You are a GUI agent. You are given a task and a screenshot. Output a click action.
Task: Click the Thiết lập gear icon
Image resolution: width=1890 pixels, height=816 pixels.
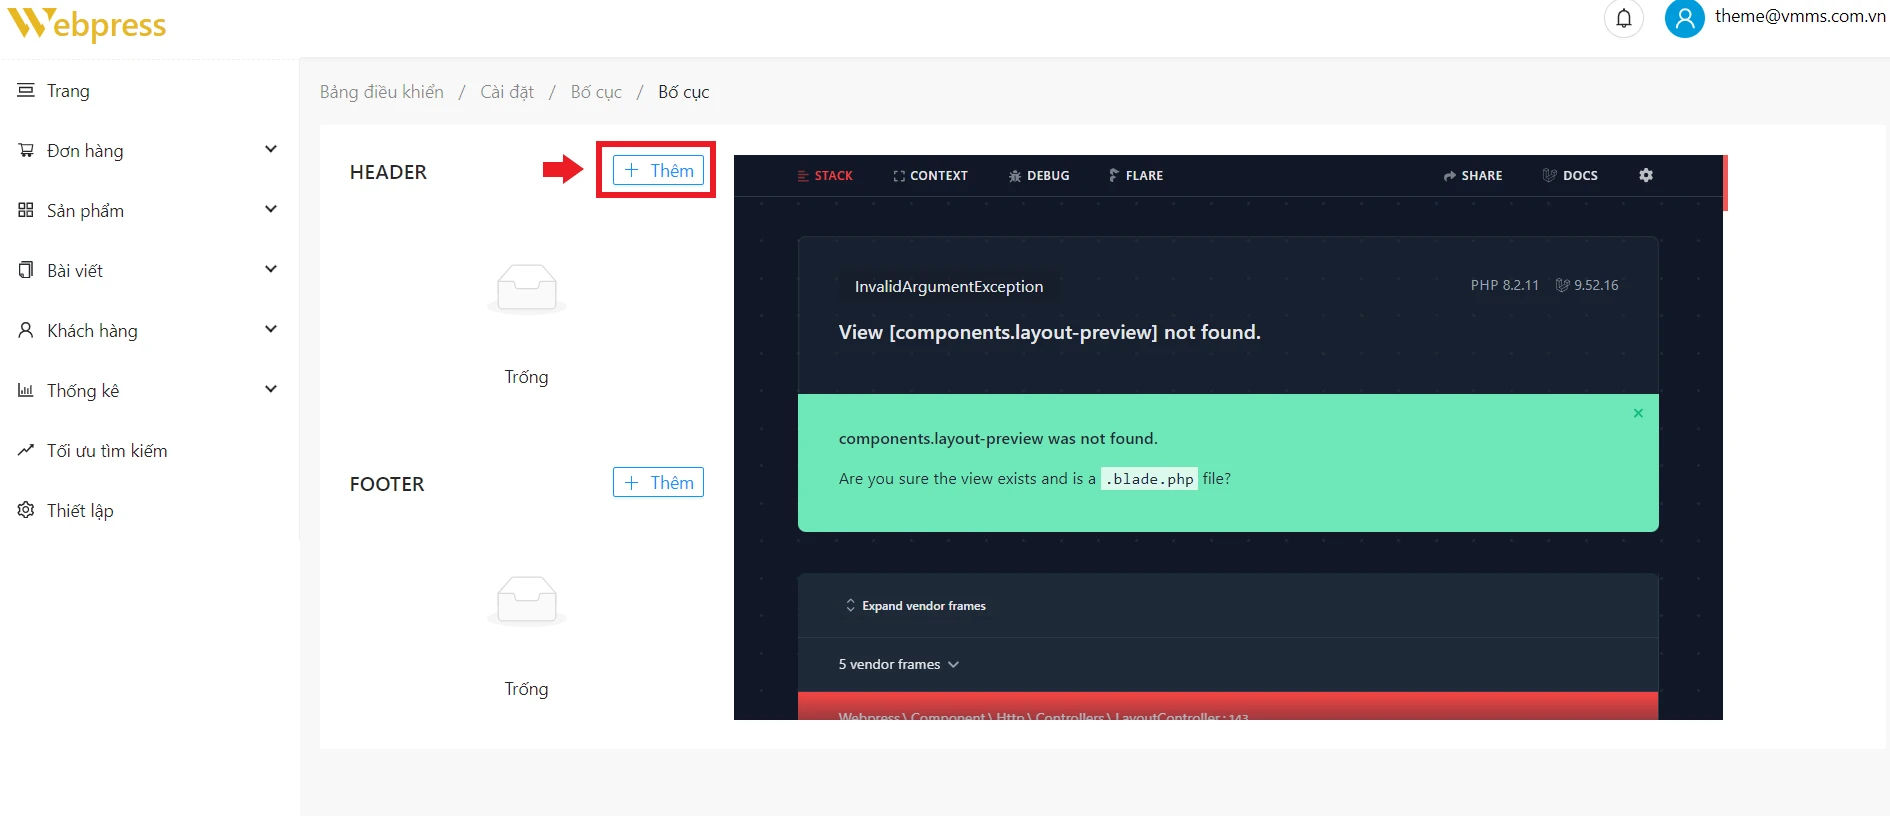[x=26, y=510]
